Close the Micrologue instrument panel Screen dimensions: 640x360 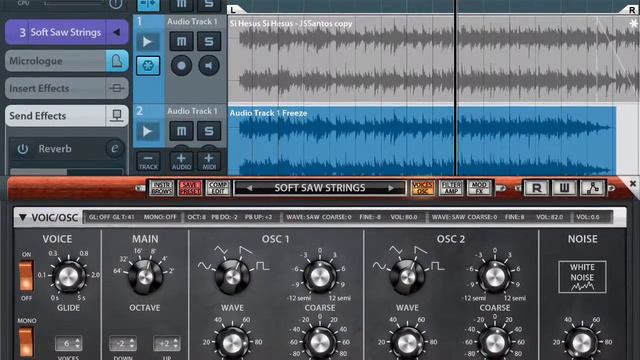tap(632, 184)
